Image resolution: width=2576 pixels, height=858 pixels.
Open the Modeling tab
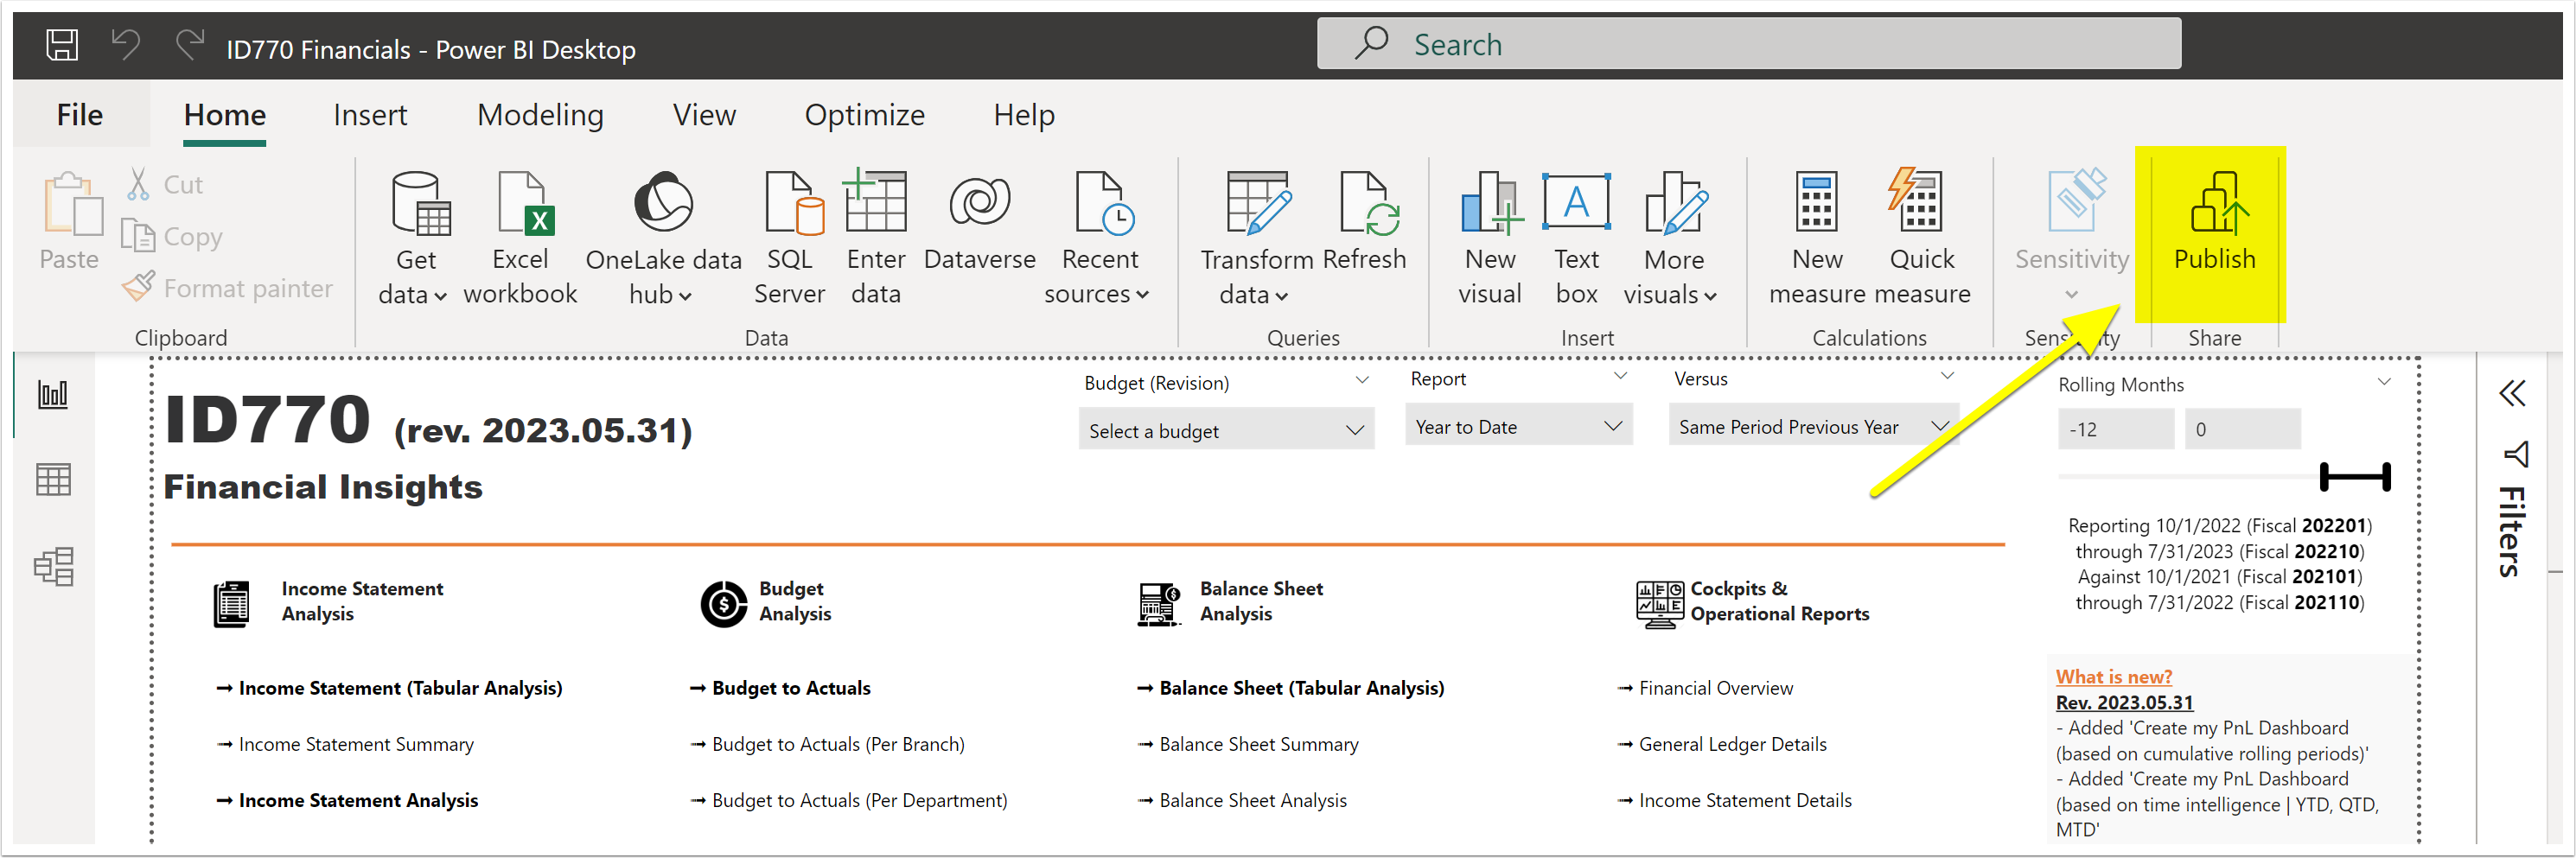540,115
